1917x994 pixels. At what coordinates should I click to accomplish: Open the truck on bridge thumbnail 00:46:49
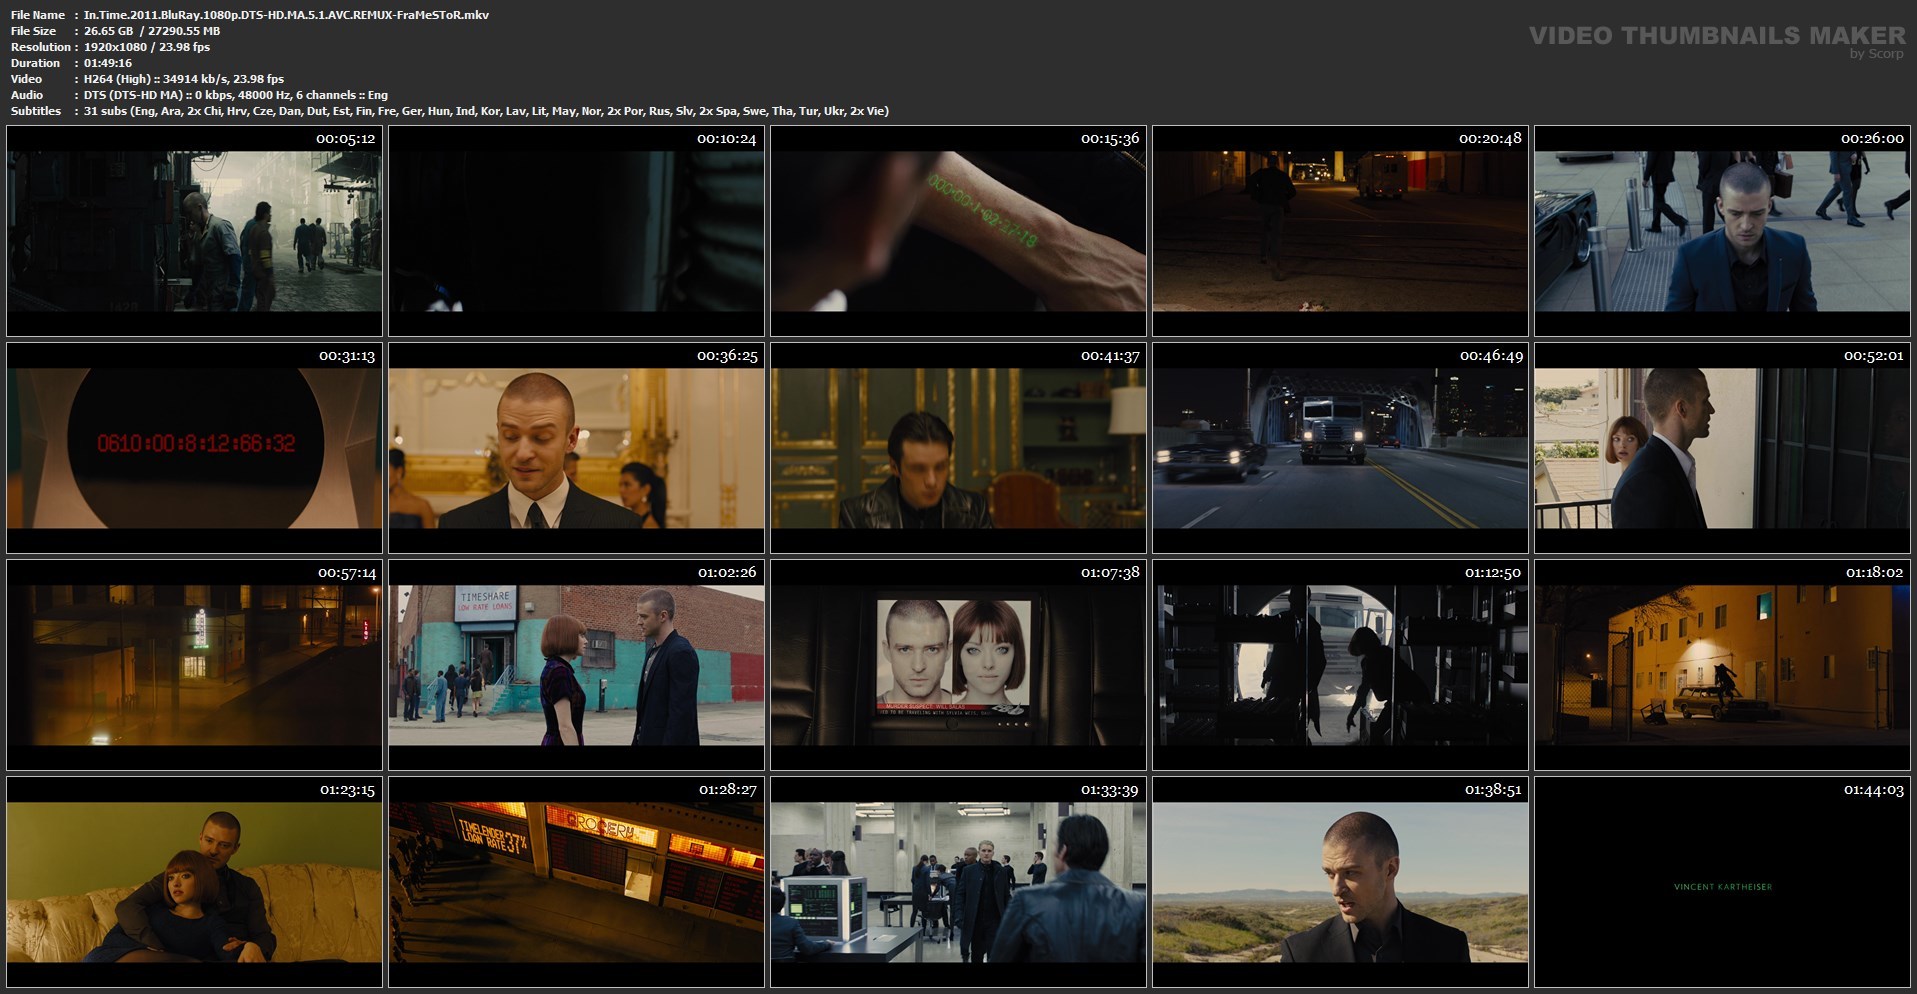pyautogui.click(x=1340, y=448)
